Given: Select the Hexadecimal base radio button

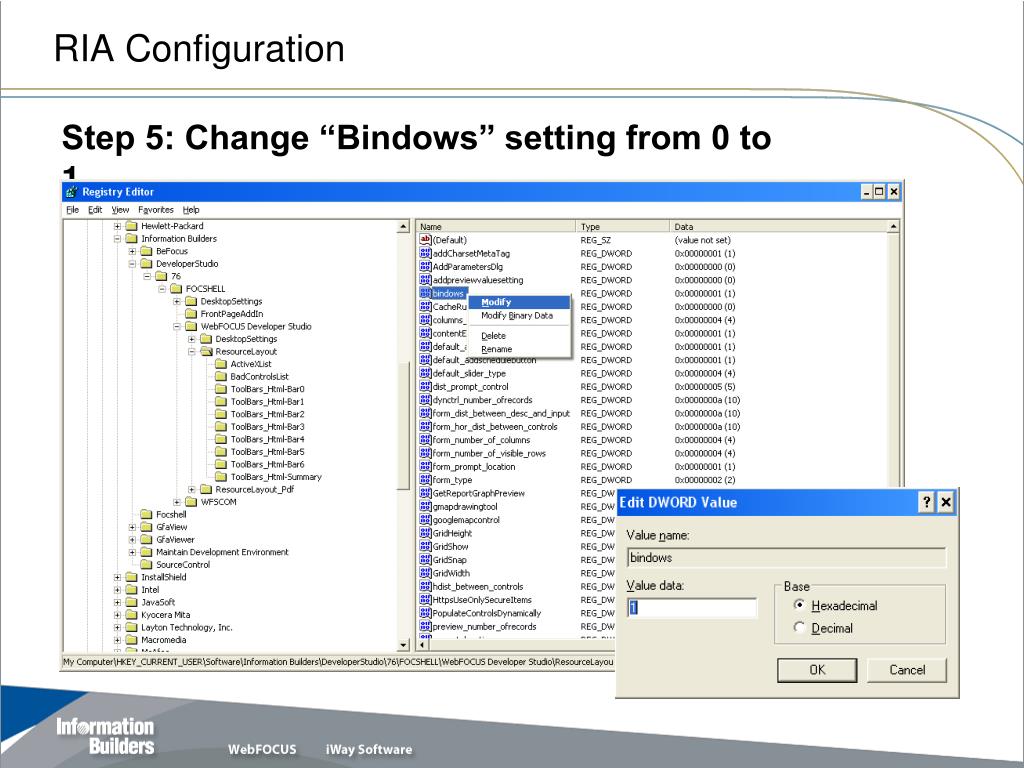Looking at the screenshot, I should click(x=799, y=605).
